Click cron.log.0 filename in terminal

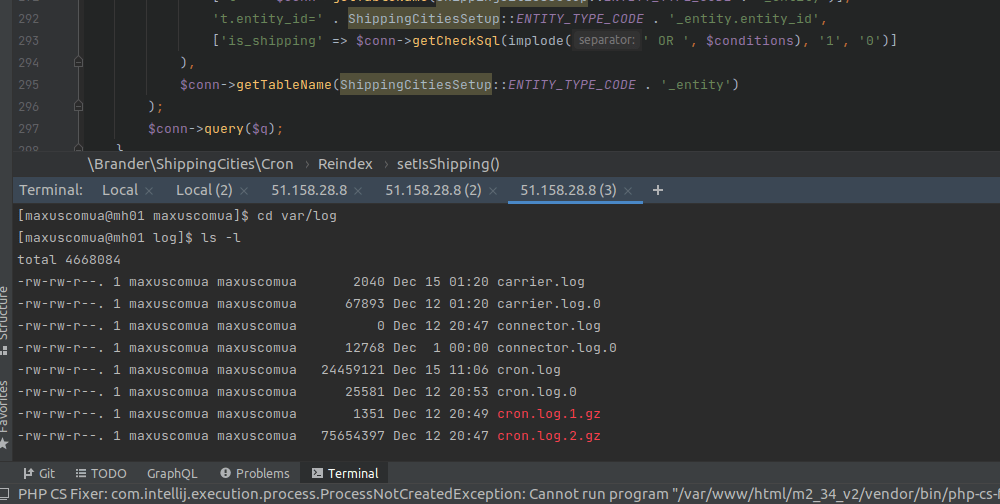pos(537,392)
